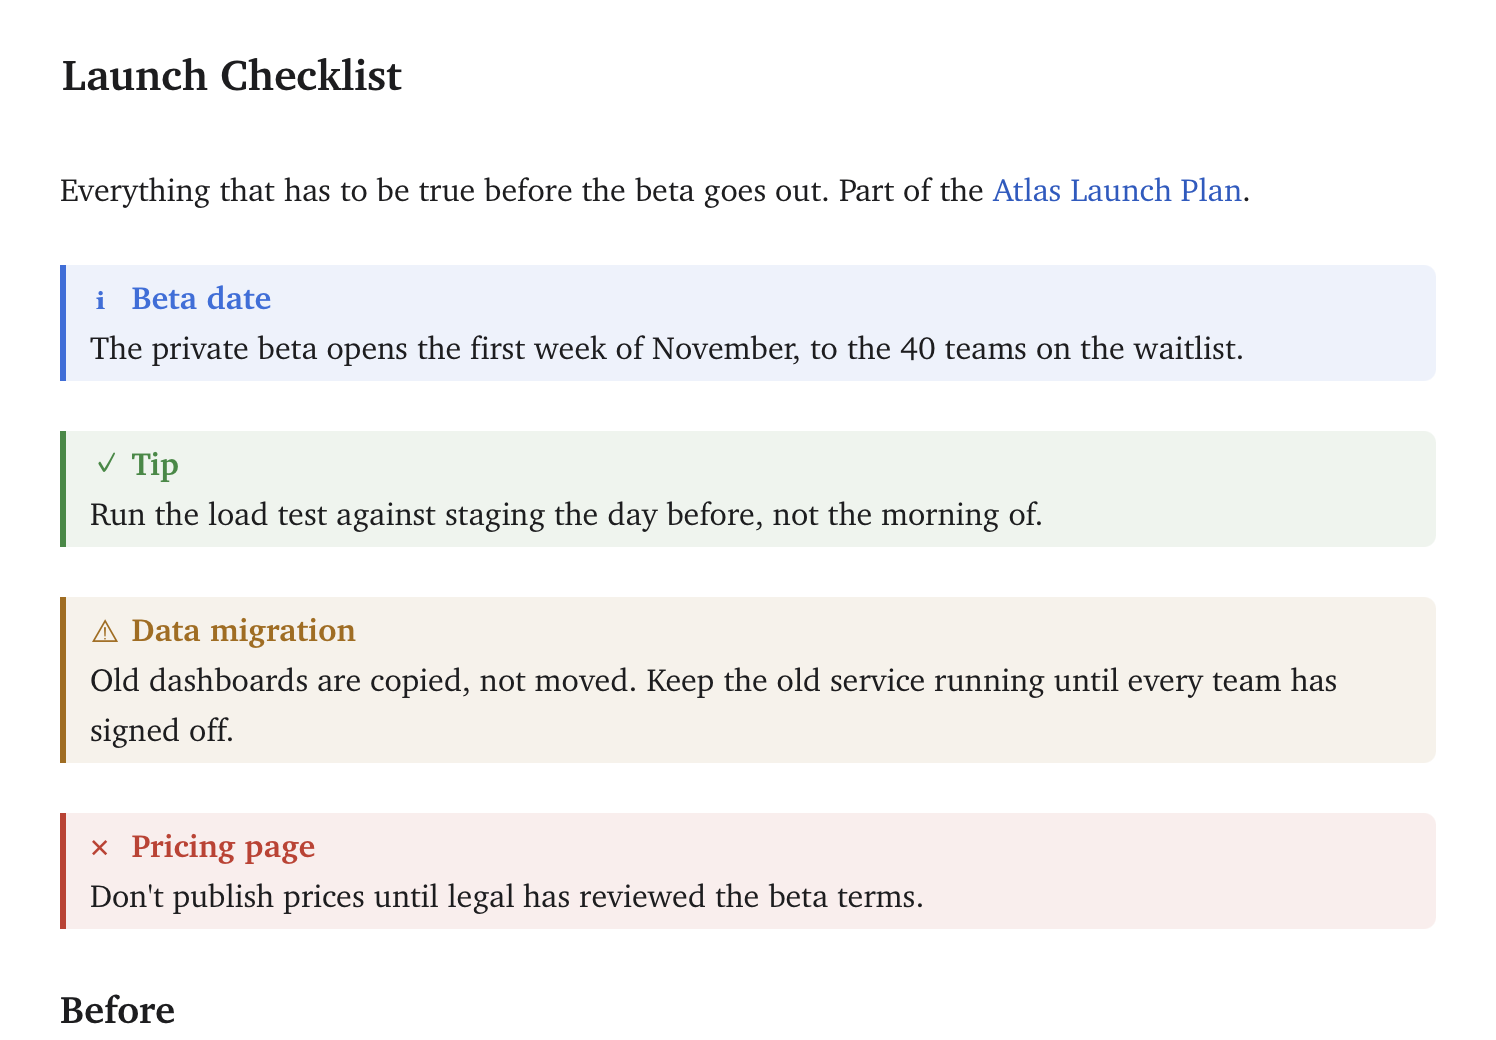Click the green Tip callout box
The height and width of the screenshot is (1040, 1496).
click(748, 489)
